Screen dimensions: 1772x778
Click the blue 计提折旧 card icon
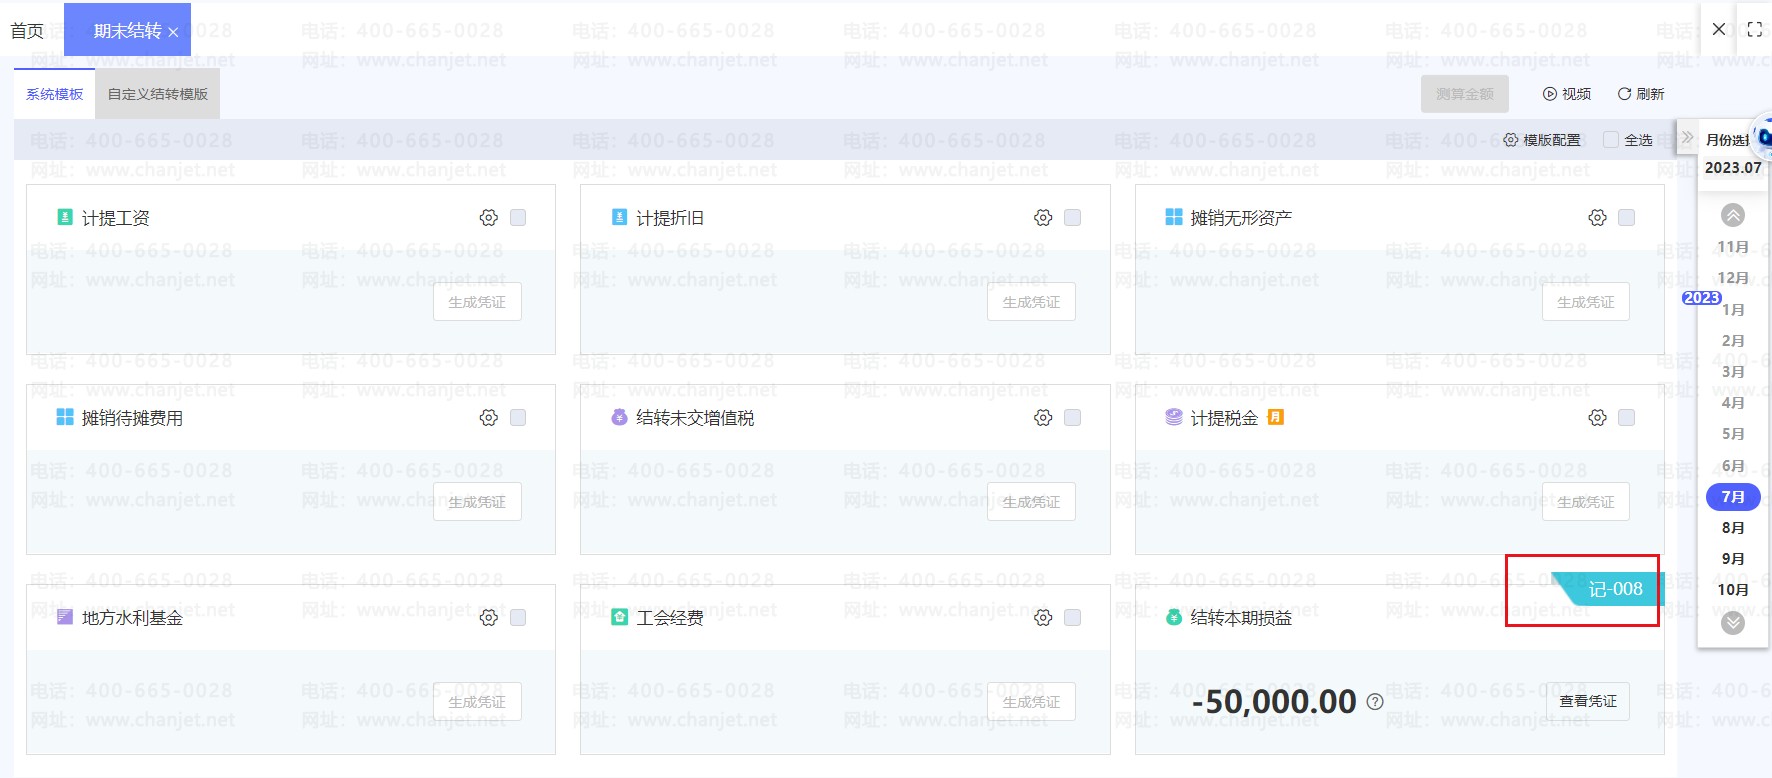click(x=619, y=217)
